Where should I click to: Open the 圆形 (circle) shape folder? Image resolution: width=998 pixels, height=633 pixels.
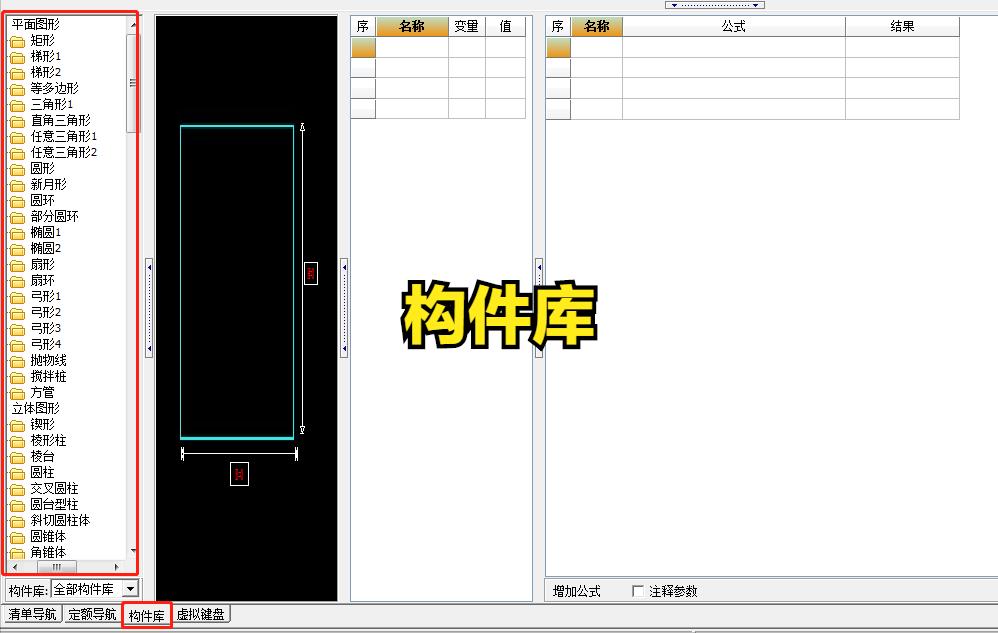(x=40, y=169)
